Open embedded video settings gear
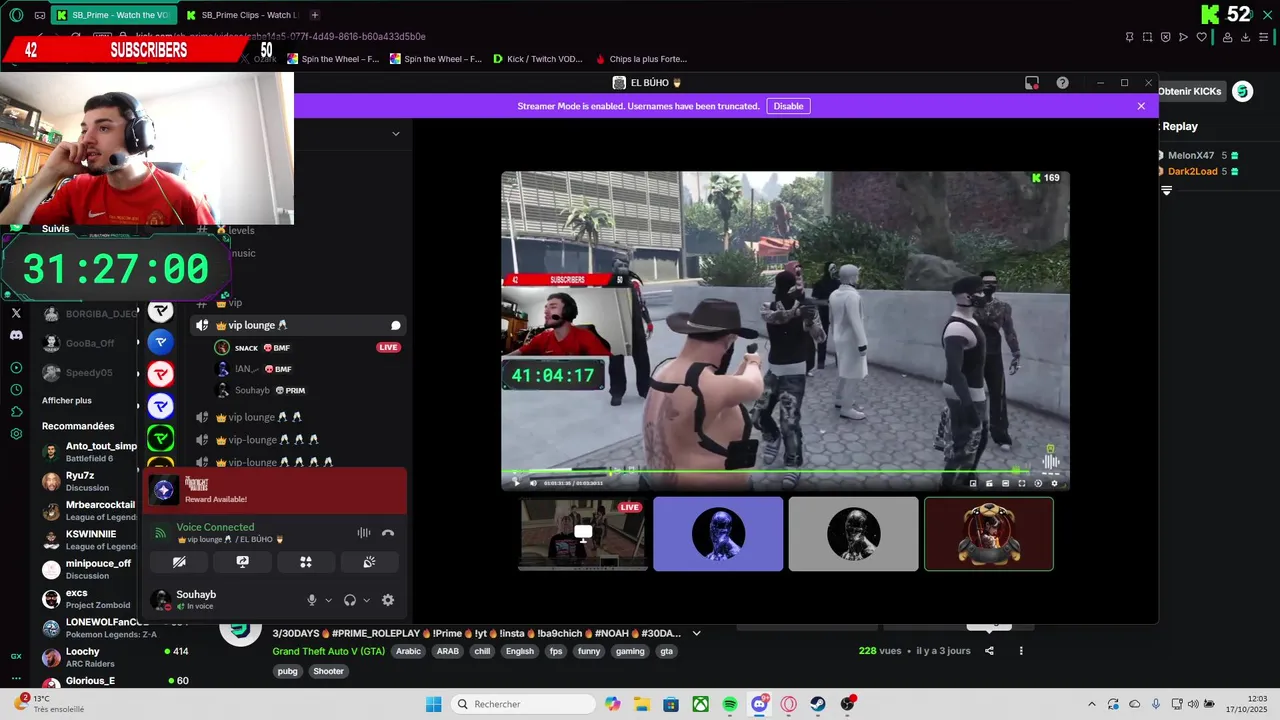Viewport: 1280px width, 720px height. click(x=1054, y=483)
